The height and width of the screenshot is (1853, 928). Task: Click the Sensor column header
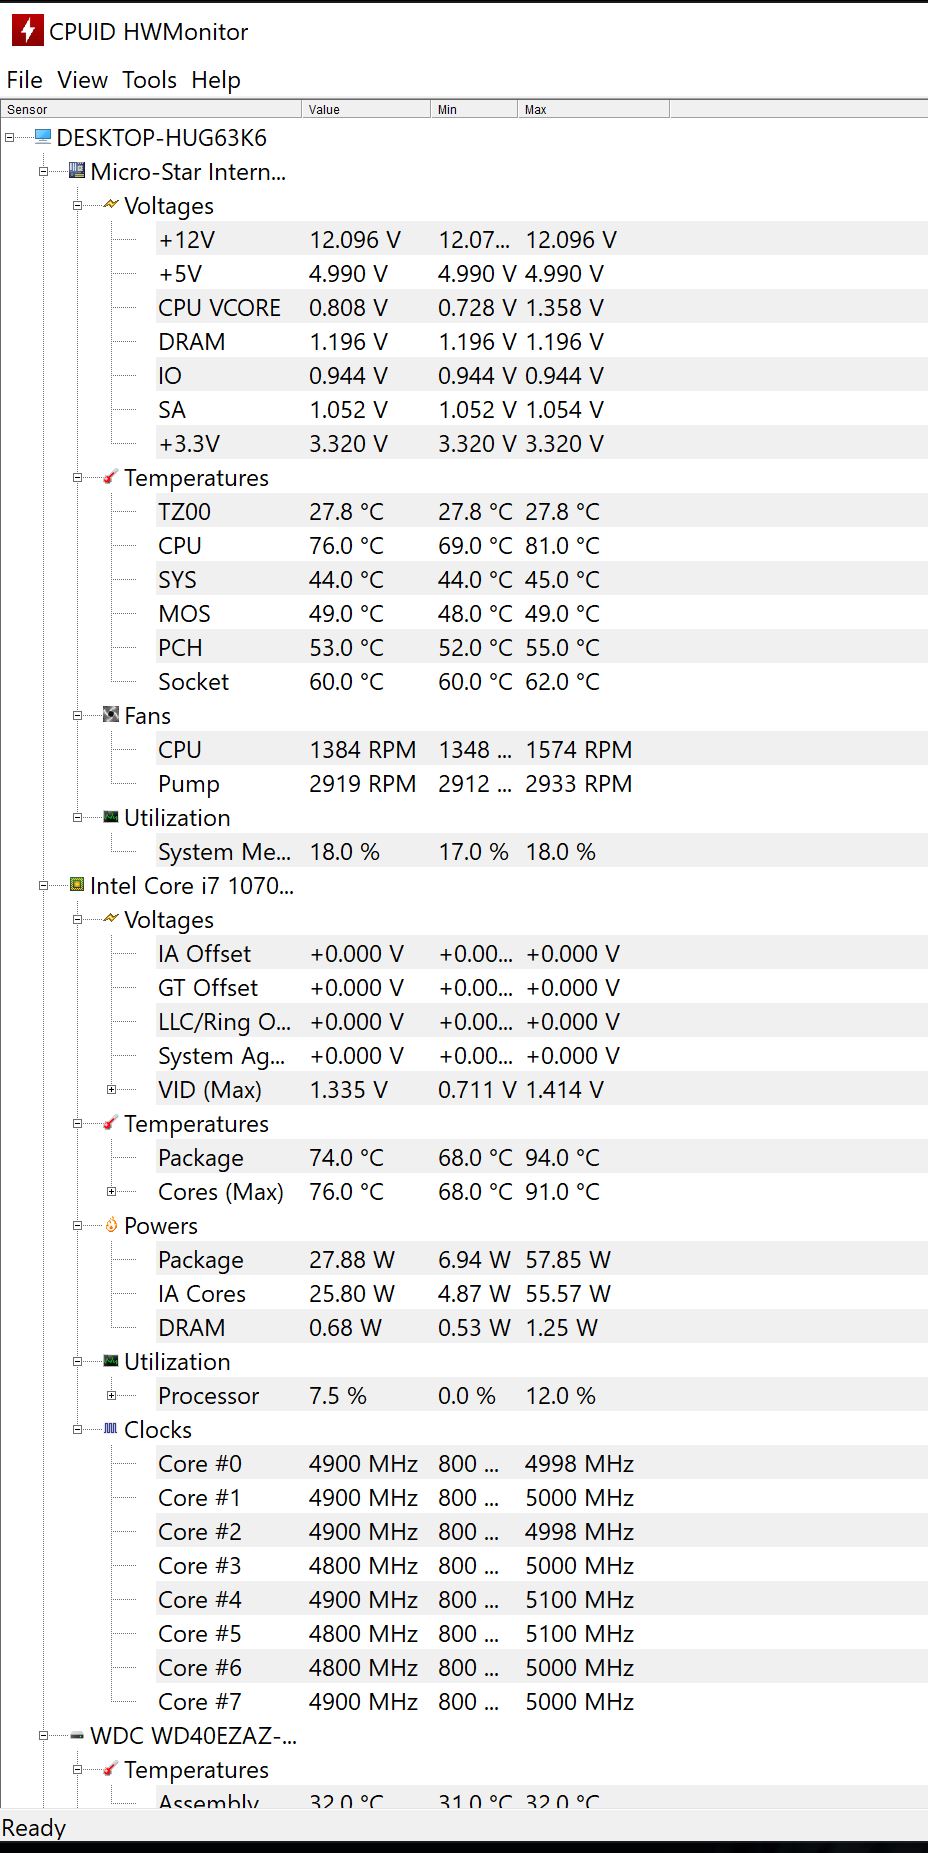click(x=151, y=109)
